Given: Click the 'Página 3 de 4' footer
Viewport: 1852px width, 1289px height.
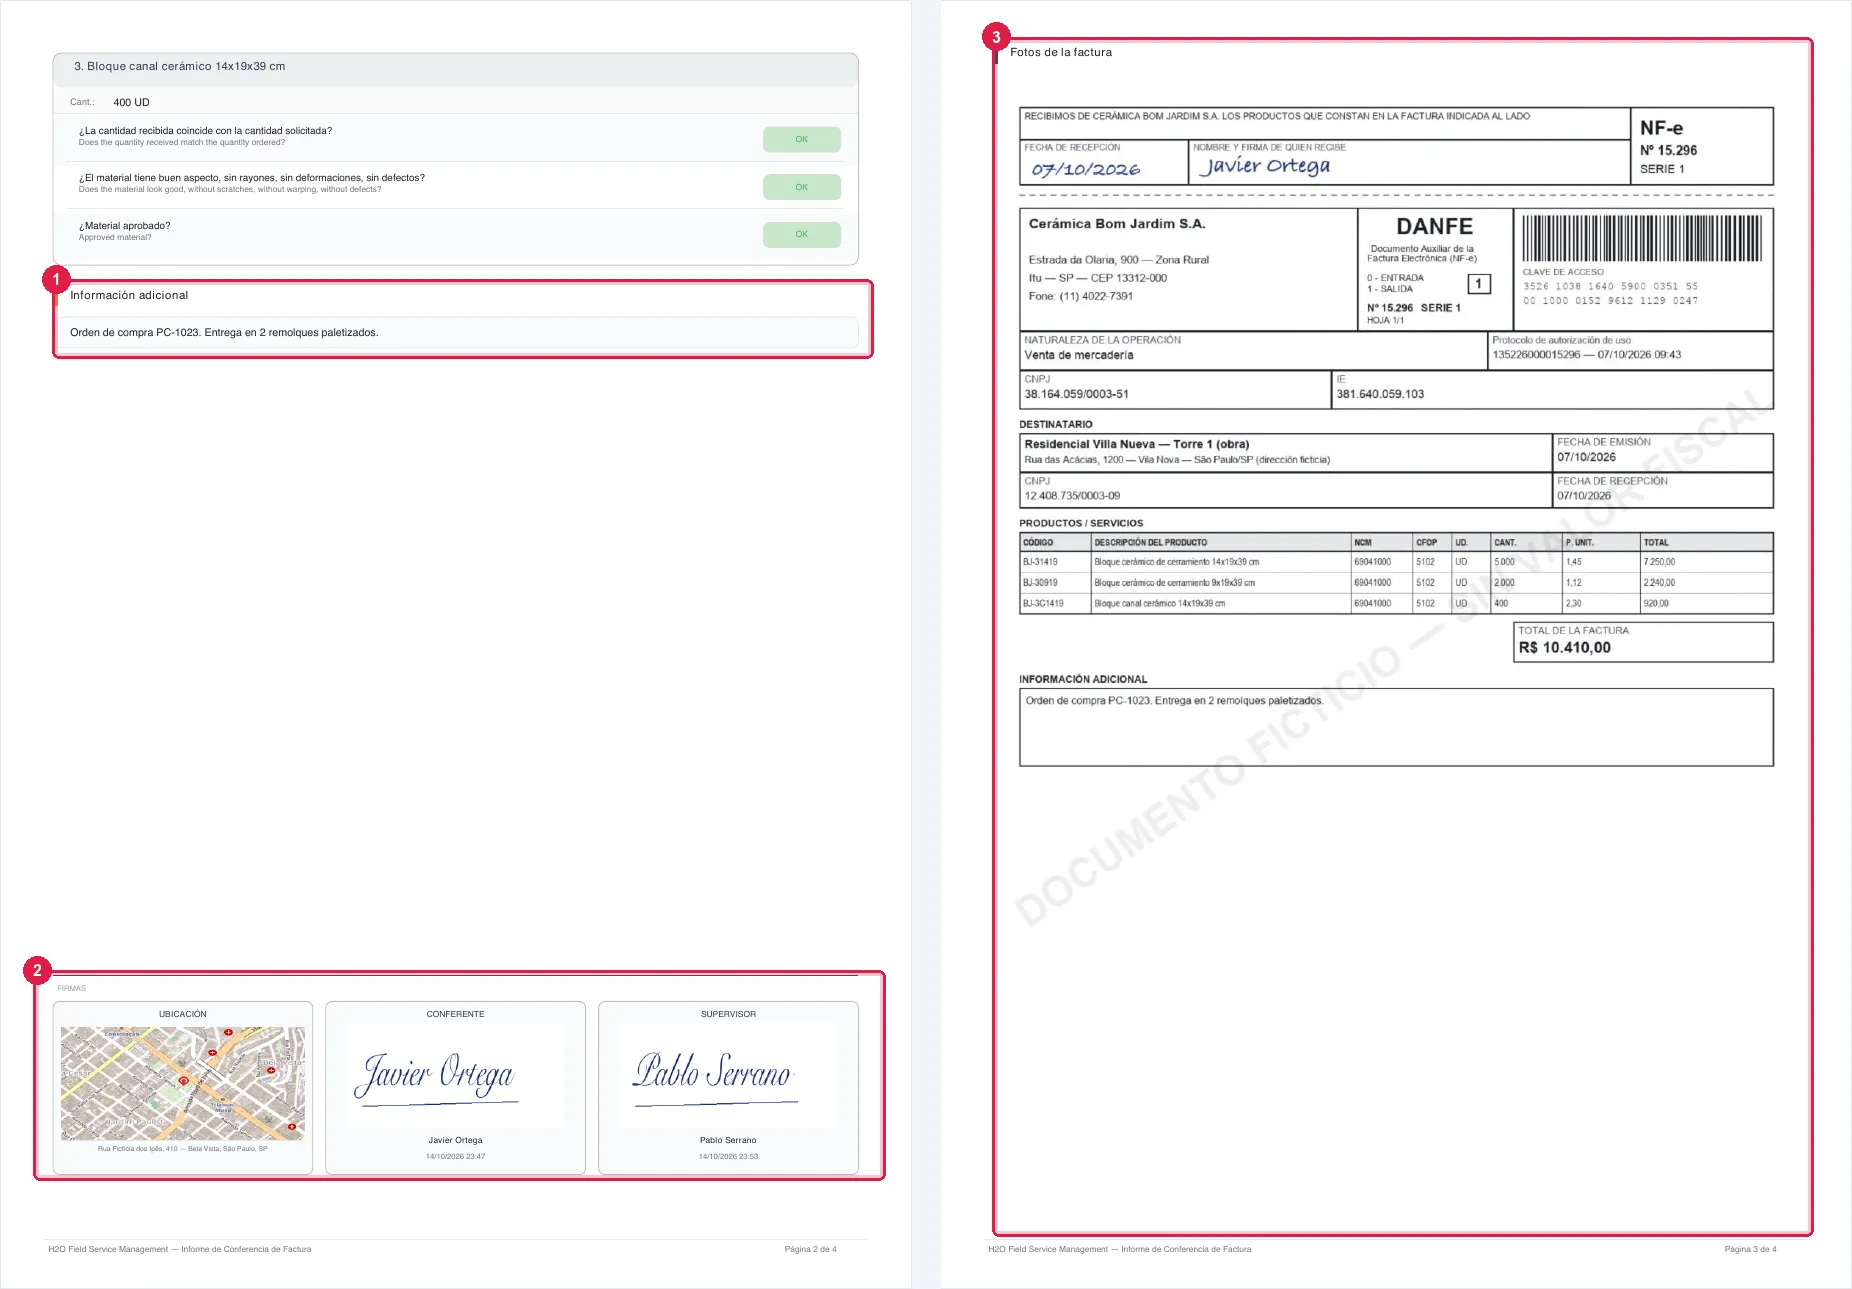Looking at the screenshot, I should [x=1750, y=1249].
